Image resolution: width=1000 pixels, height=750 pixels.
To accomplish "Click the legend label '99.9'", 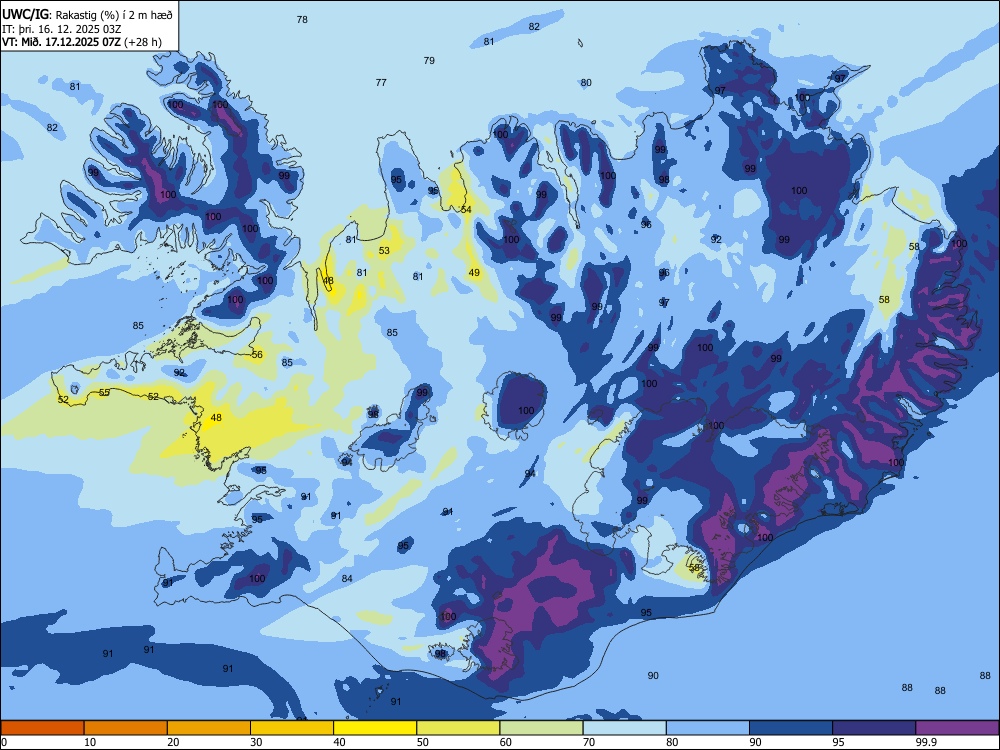I will (926, 742).
